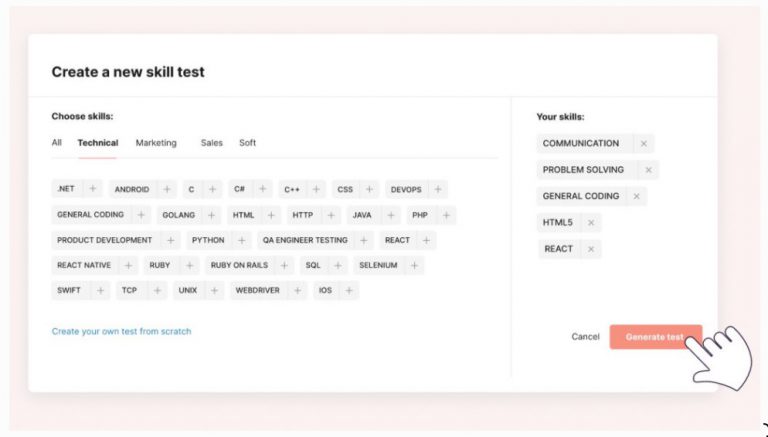
Task: Click the plus icon next to ANDROID
Action: pos(166,189)
